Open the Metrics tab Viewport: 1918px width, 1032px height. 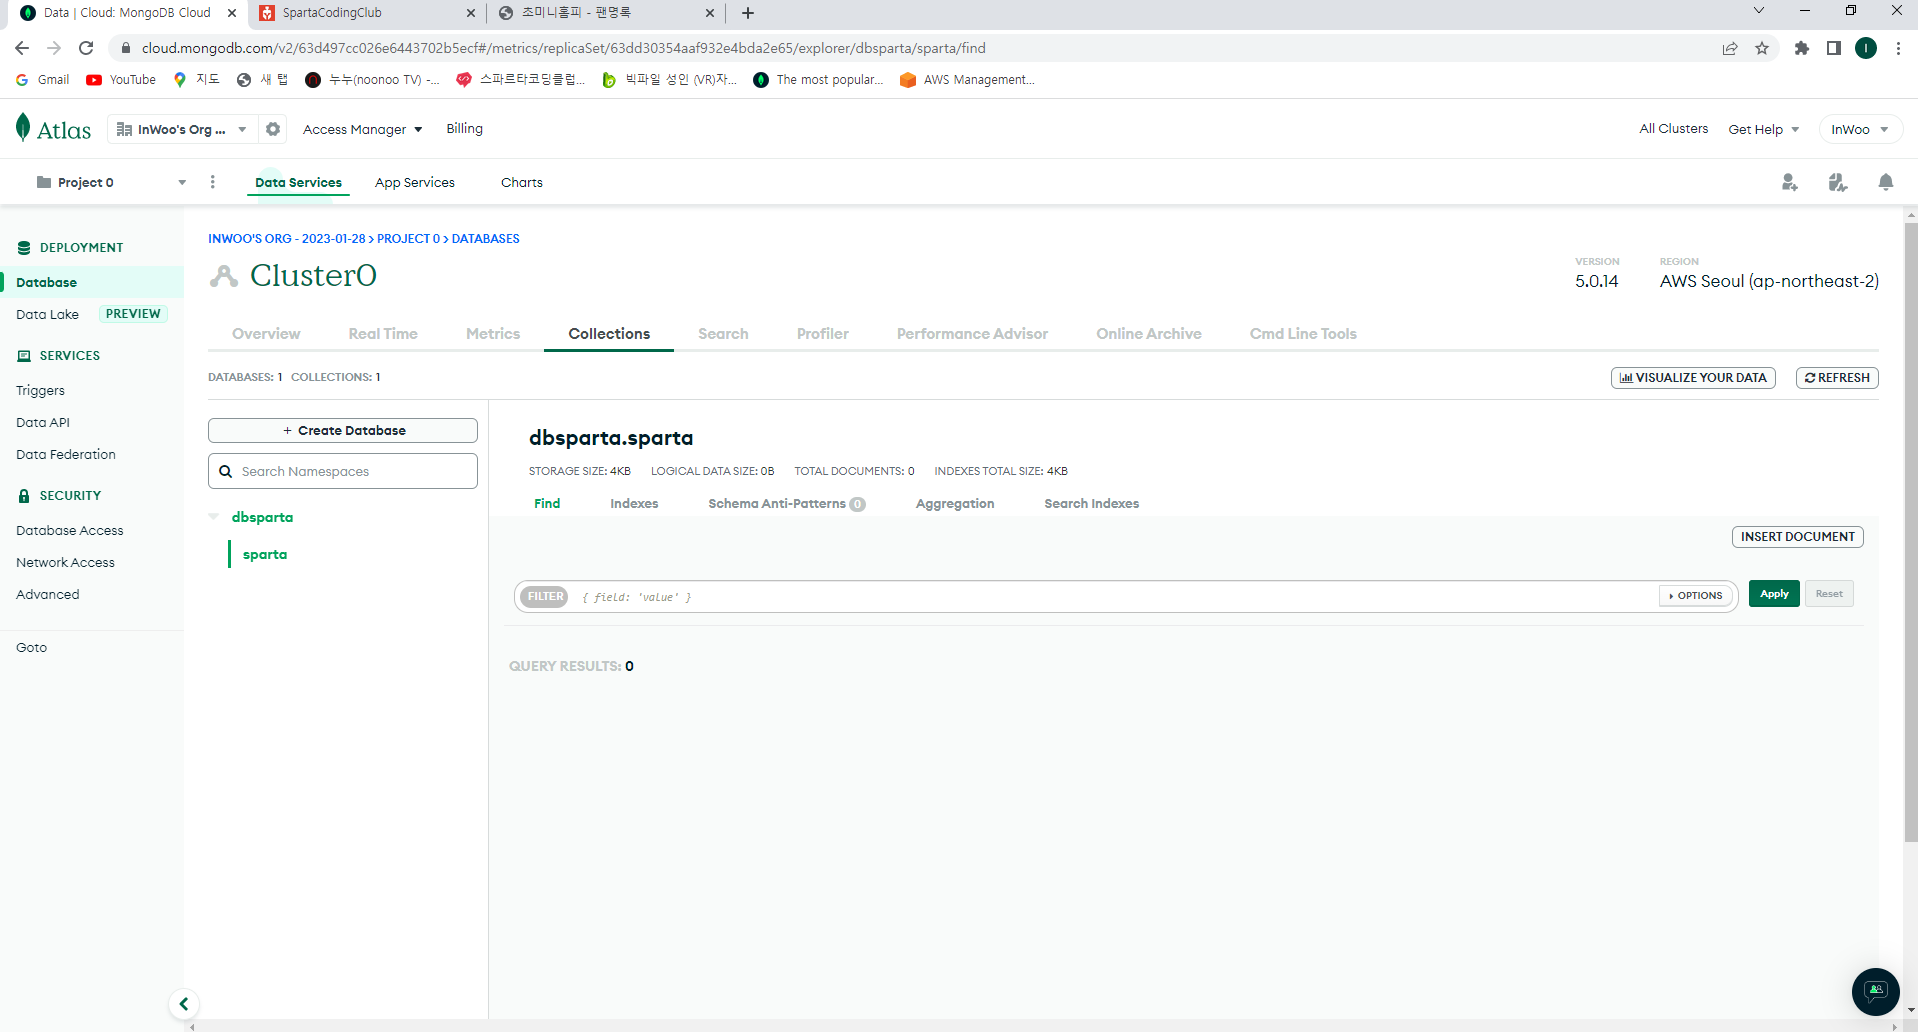[x=493, y=334]
